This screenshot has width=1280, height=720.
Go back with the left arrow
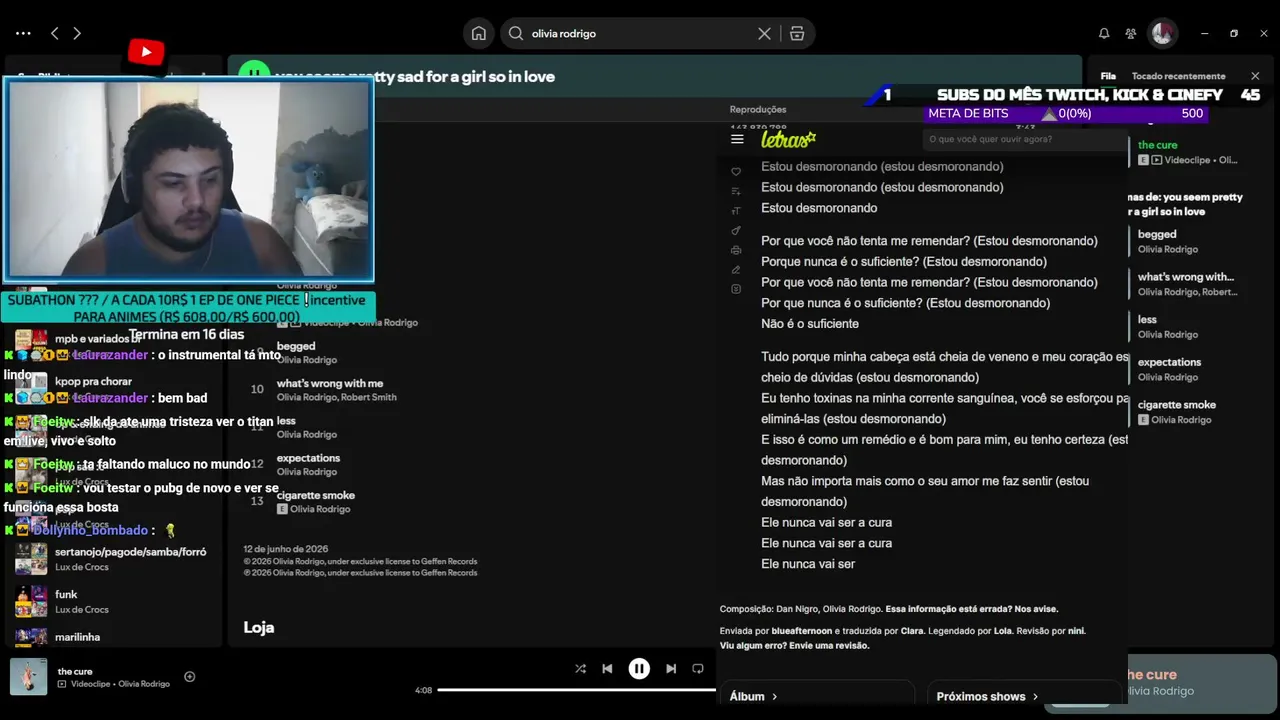coord(55,33)
